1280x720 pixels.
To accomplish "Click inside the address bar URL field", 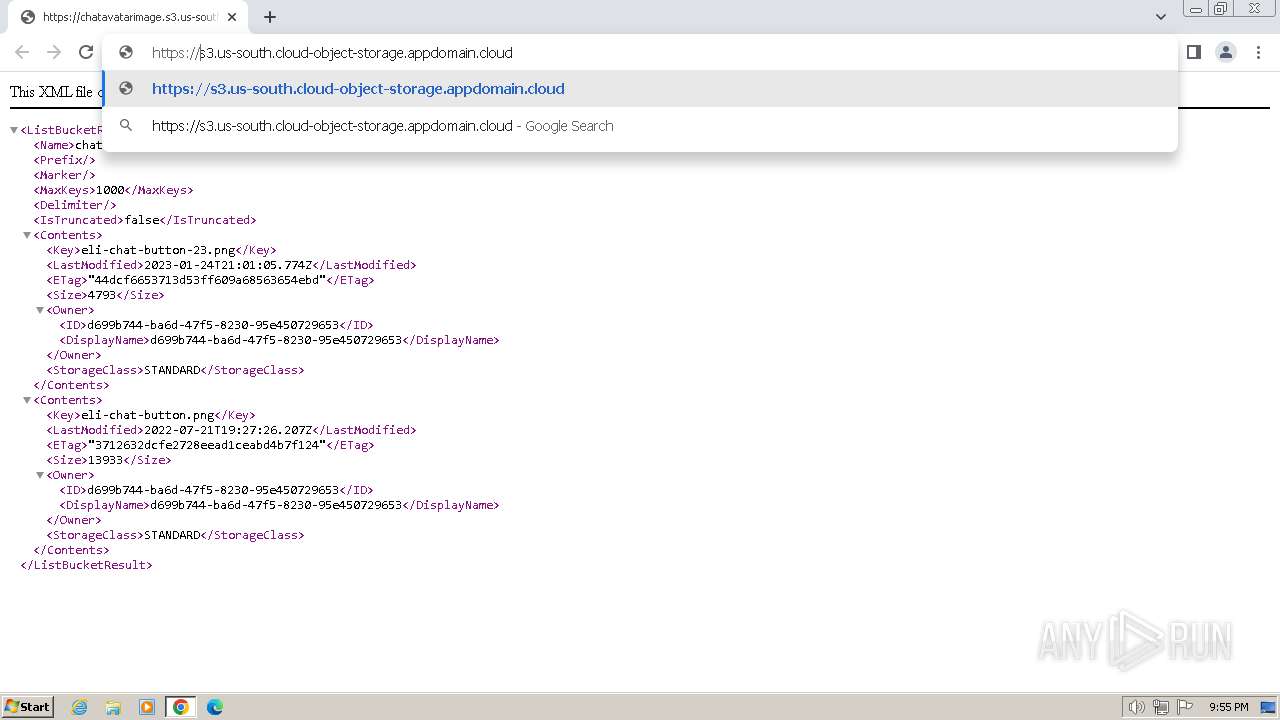I will [x=640, y=53].
